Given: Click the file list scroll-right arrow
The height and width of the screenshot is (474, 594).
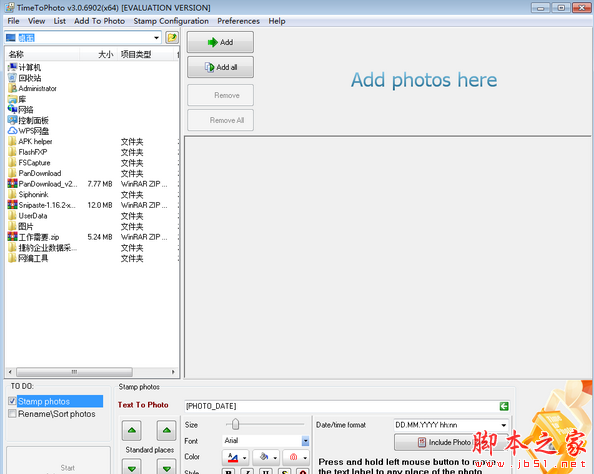Looking at the screenshot, I should click(173, 372).
